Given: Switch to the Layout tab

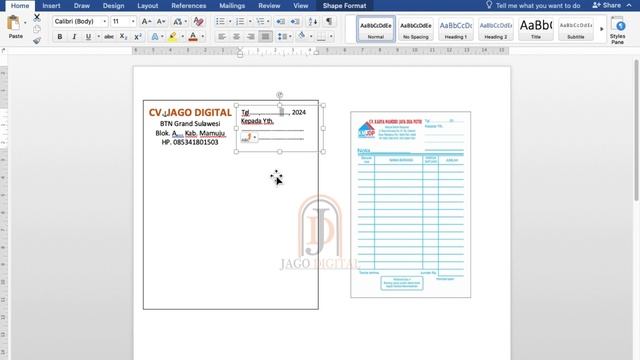Looking at the screenshot, I should 147,6.
